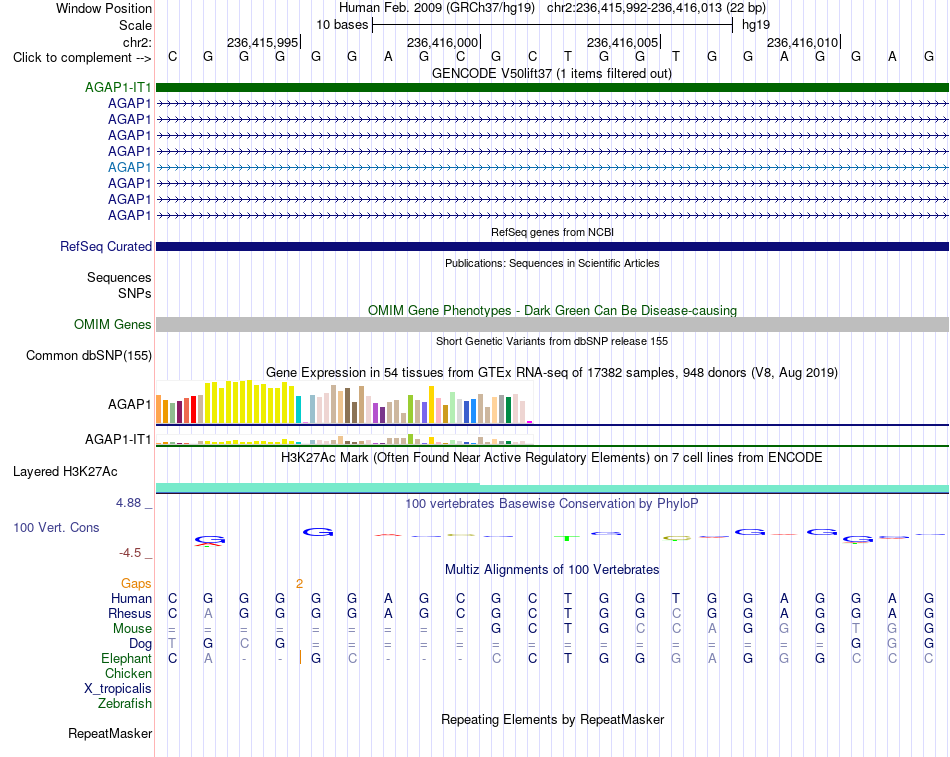This screenshot has width=950, height=757.
Task: Click the 236,416,000 ruler position marker
Action: tap(443, 42)
